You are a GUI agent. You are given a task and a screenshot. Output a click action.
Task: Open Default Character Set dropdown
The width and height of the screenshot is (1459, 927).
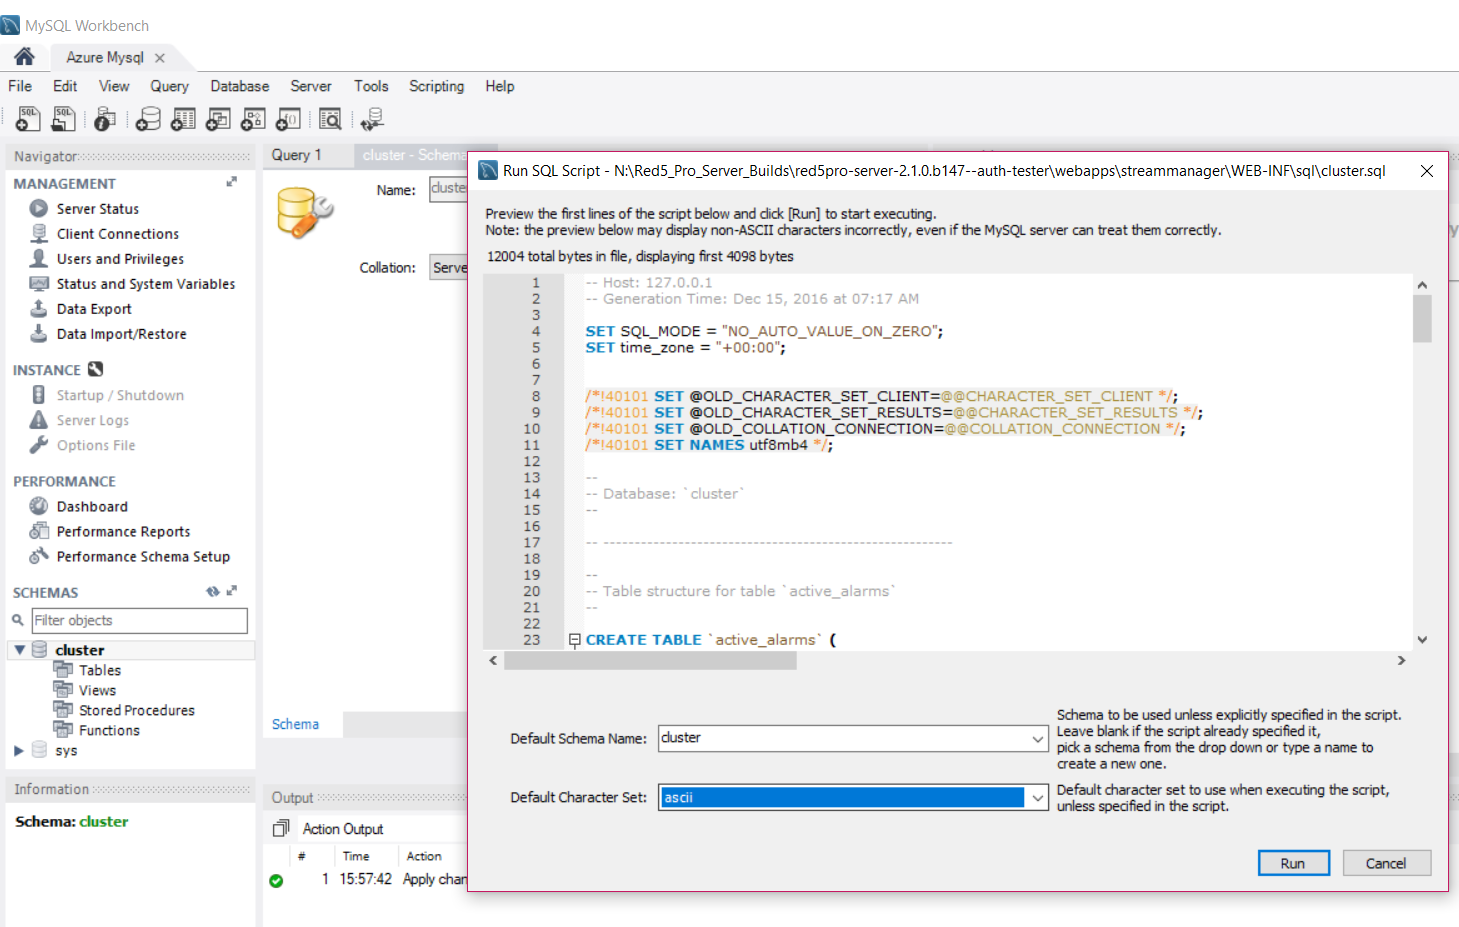point(1038,798)
